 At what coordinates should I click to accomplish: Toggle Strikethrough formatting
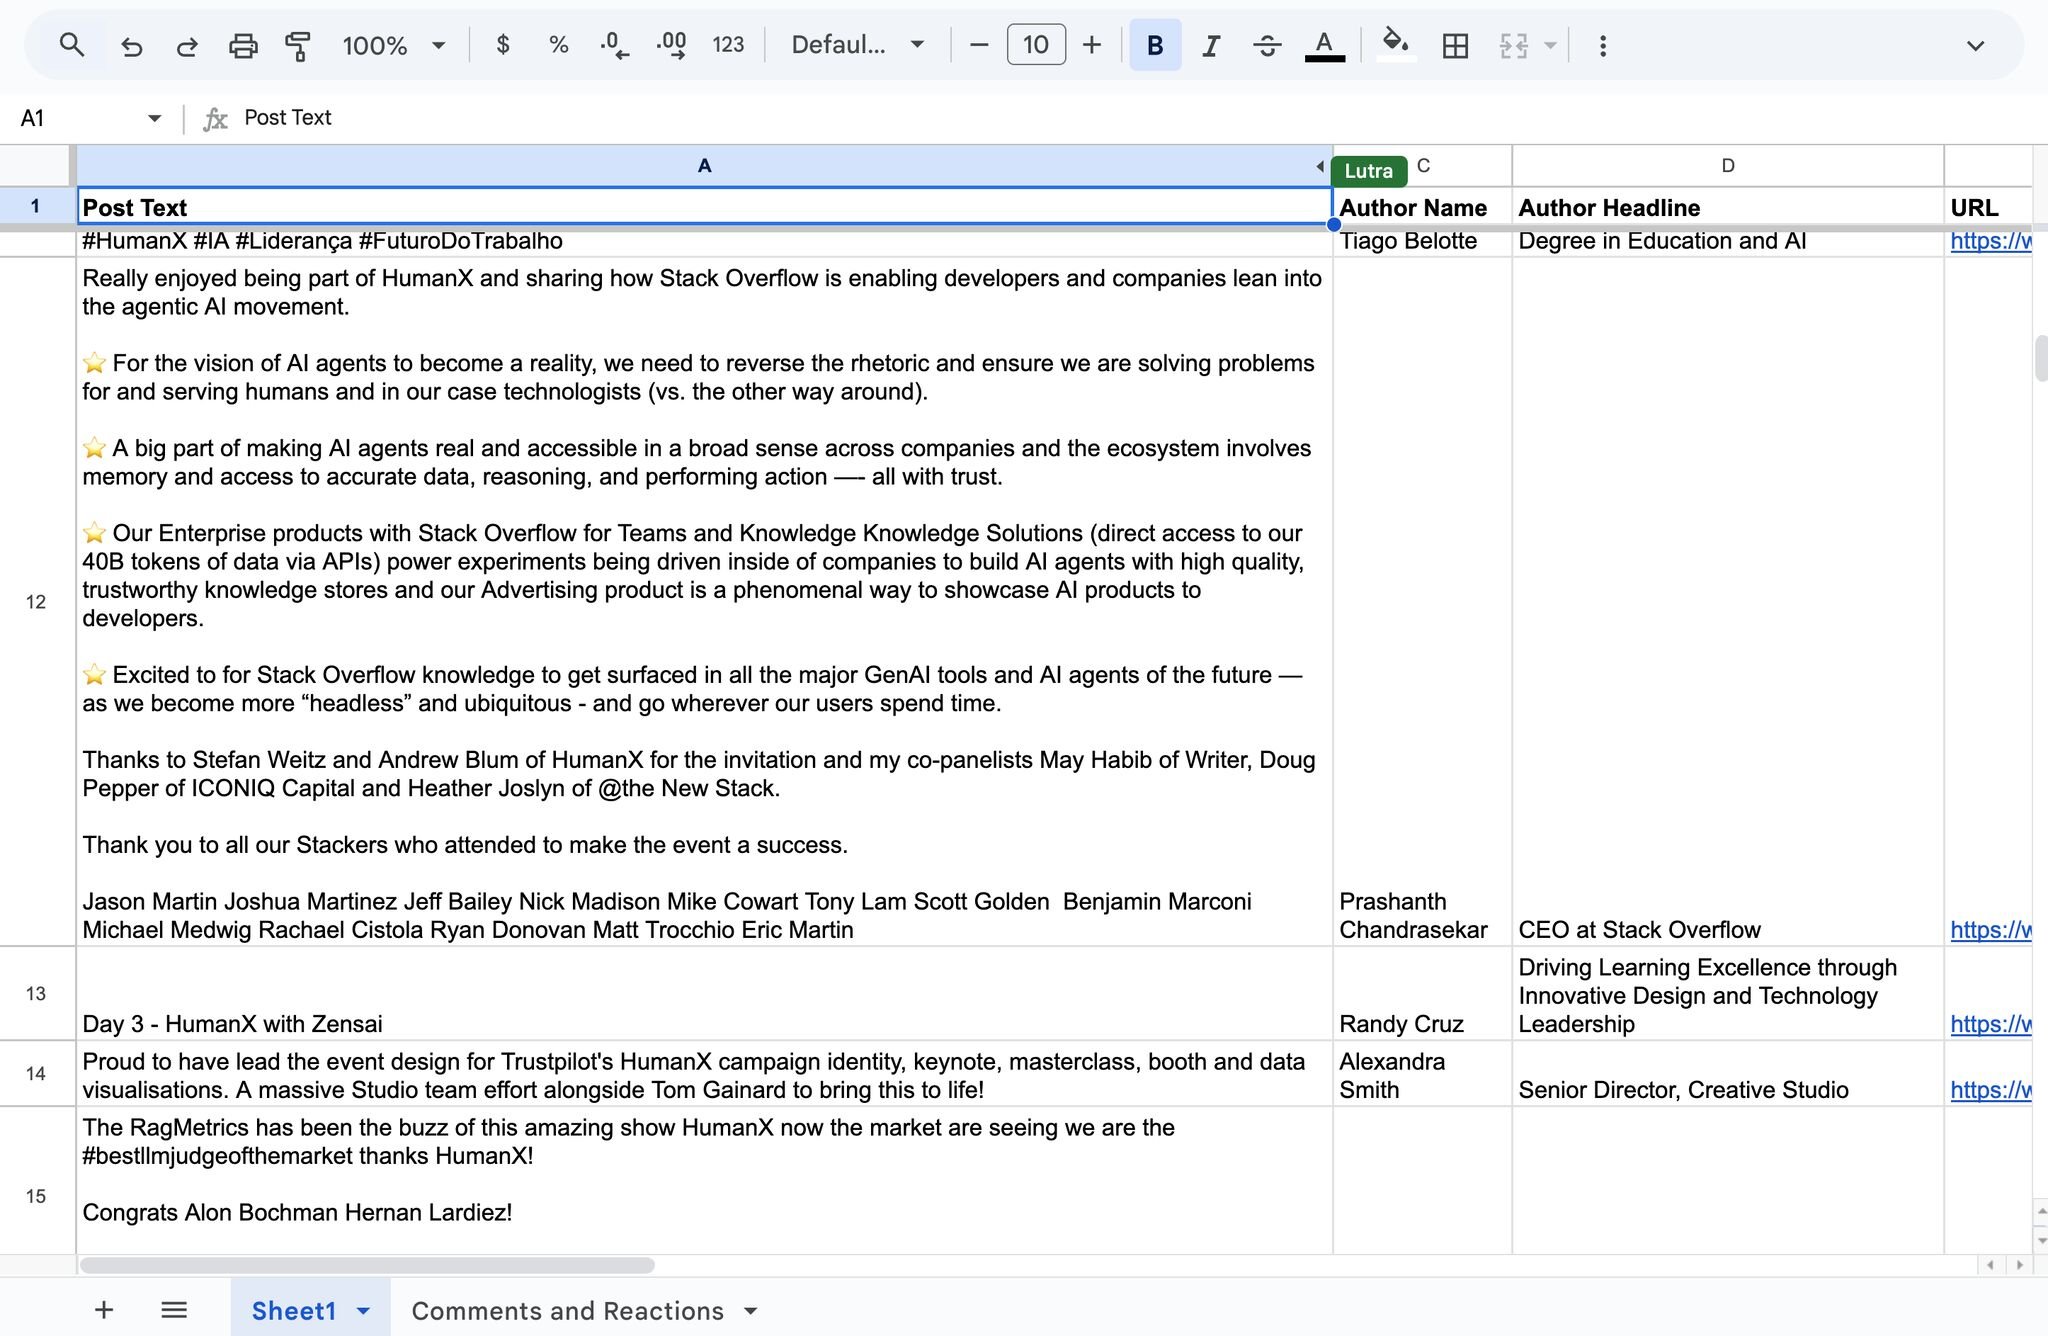click(1267, 46)
